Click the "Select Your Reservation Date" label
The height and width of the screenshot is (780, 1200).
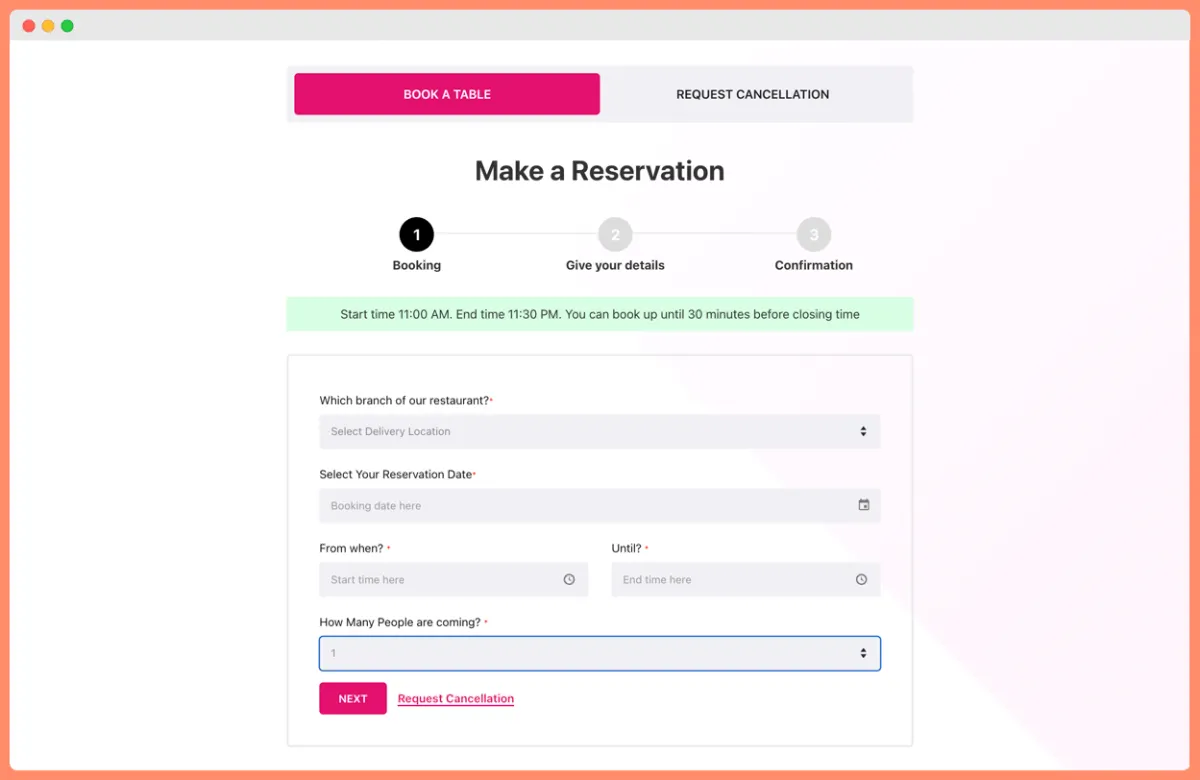tap(396, 474)
